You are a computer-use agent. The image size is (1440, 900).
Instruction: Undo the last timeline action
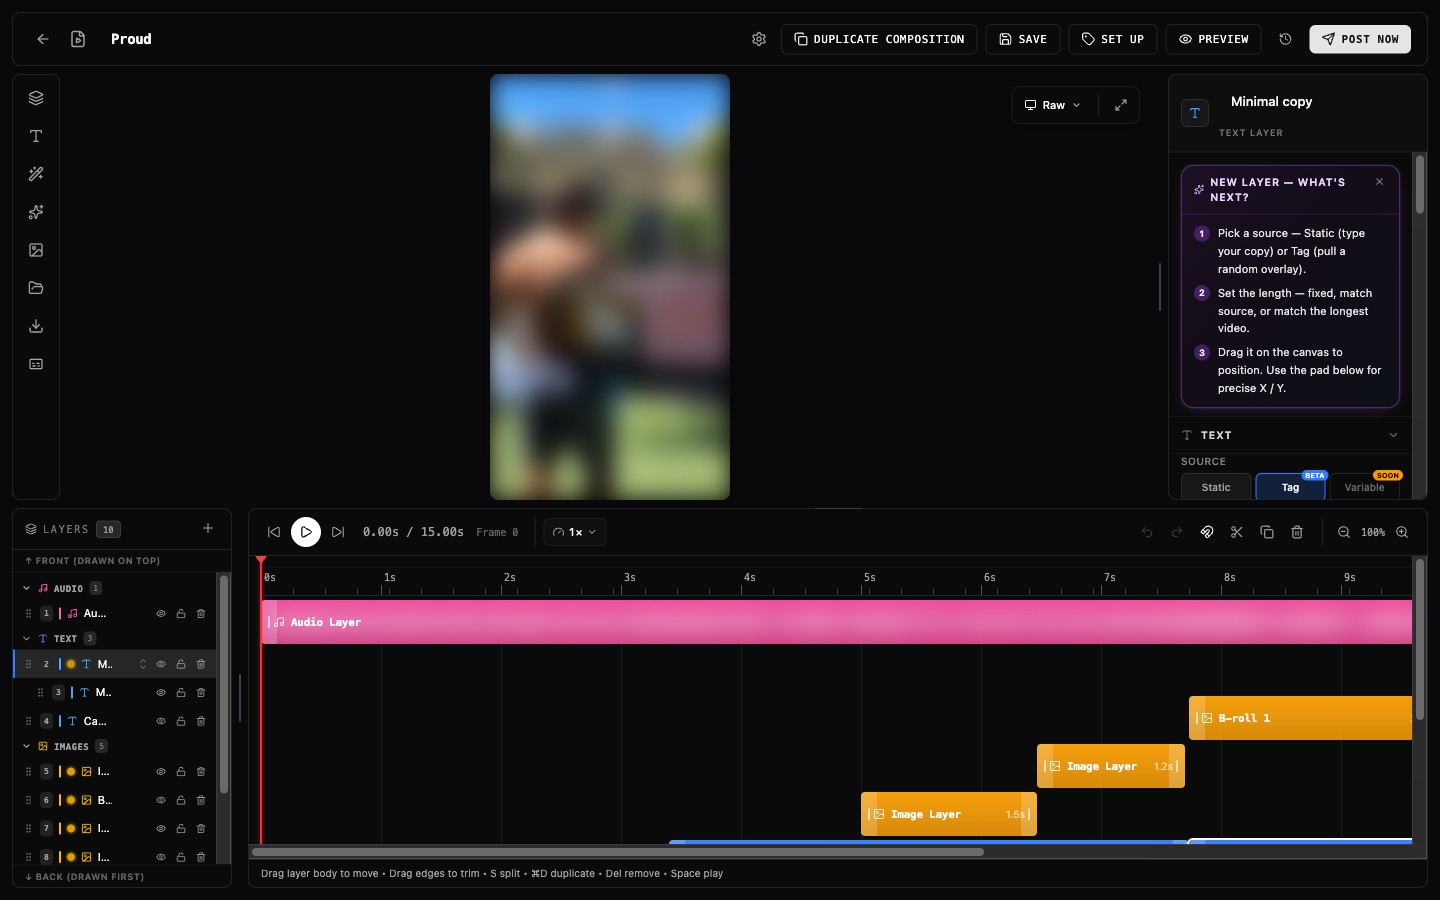[x=1147, y=532]
